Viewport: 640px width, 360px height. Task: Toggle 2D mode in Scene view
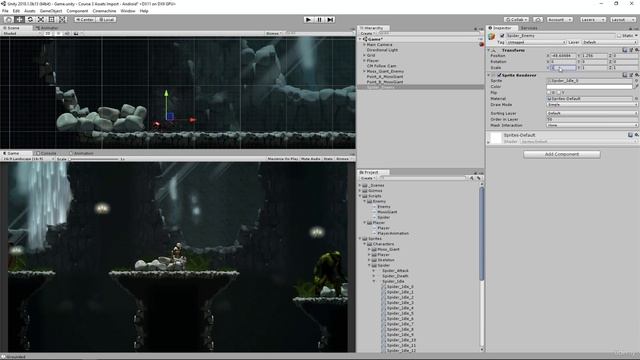click(x=48, y=33)
